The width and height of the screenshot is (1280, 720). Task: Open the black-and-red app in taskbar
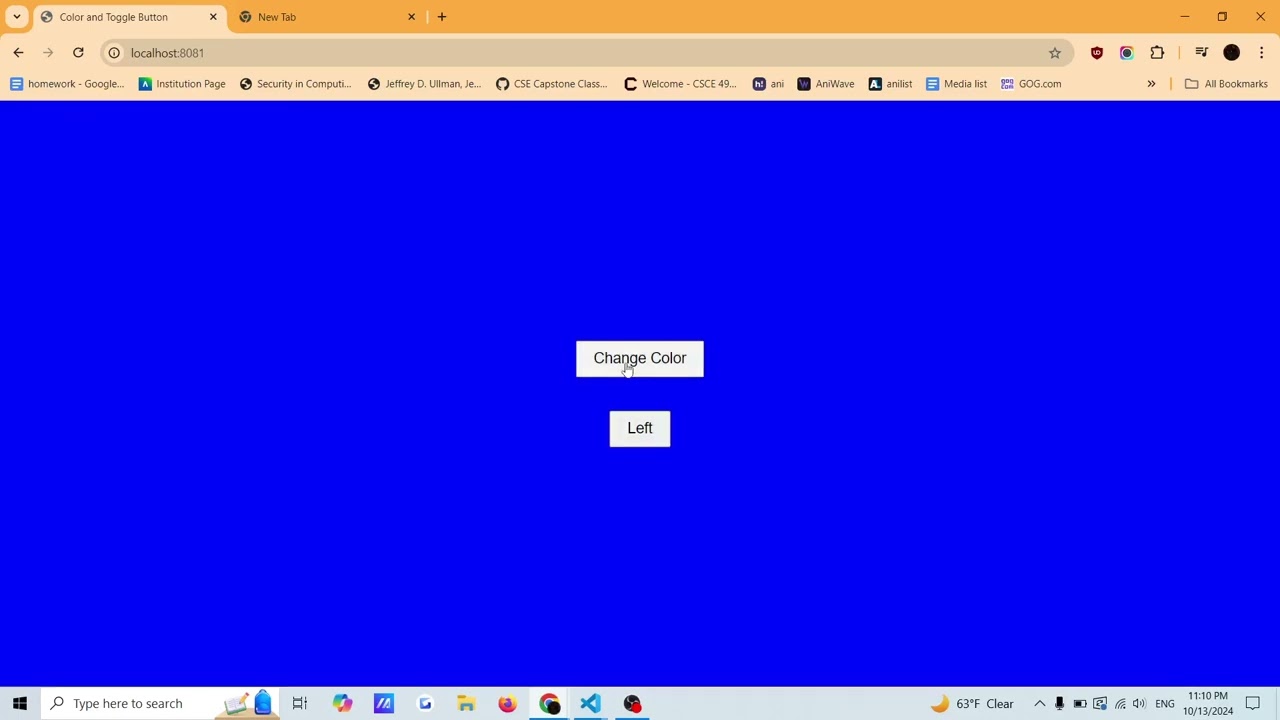632,704
